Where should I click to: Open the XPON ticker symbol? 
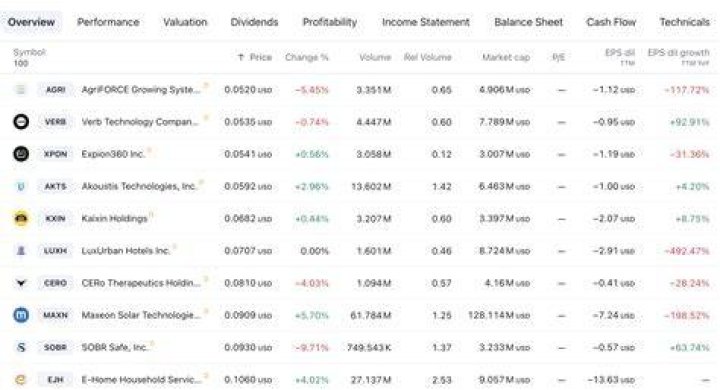[x=55, y=154]
